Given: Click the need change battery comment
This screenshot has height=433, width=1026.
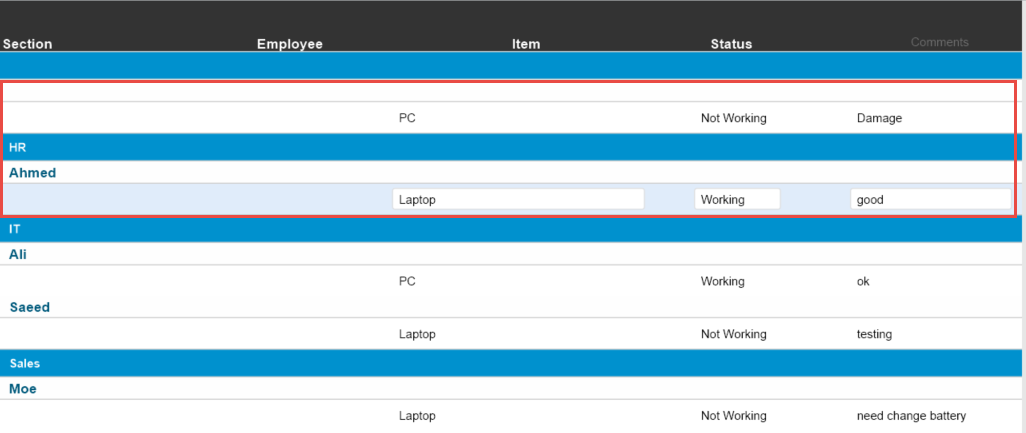Looking at the screenshot, I should (911, 416).
